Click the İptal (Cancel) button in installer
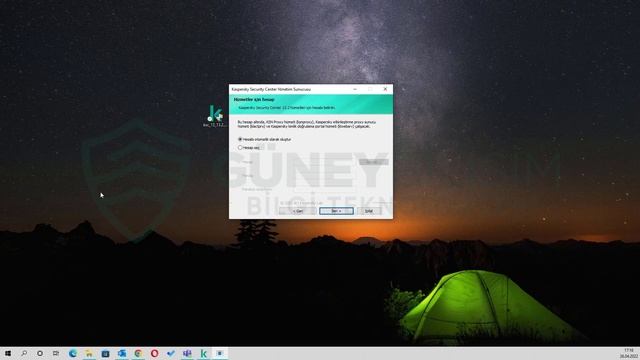 [x=369, y=211]
